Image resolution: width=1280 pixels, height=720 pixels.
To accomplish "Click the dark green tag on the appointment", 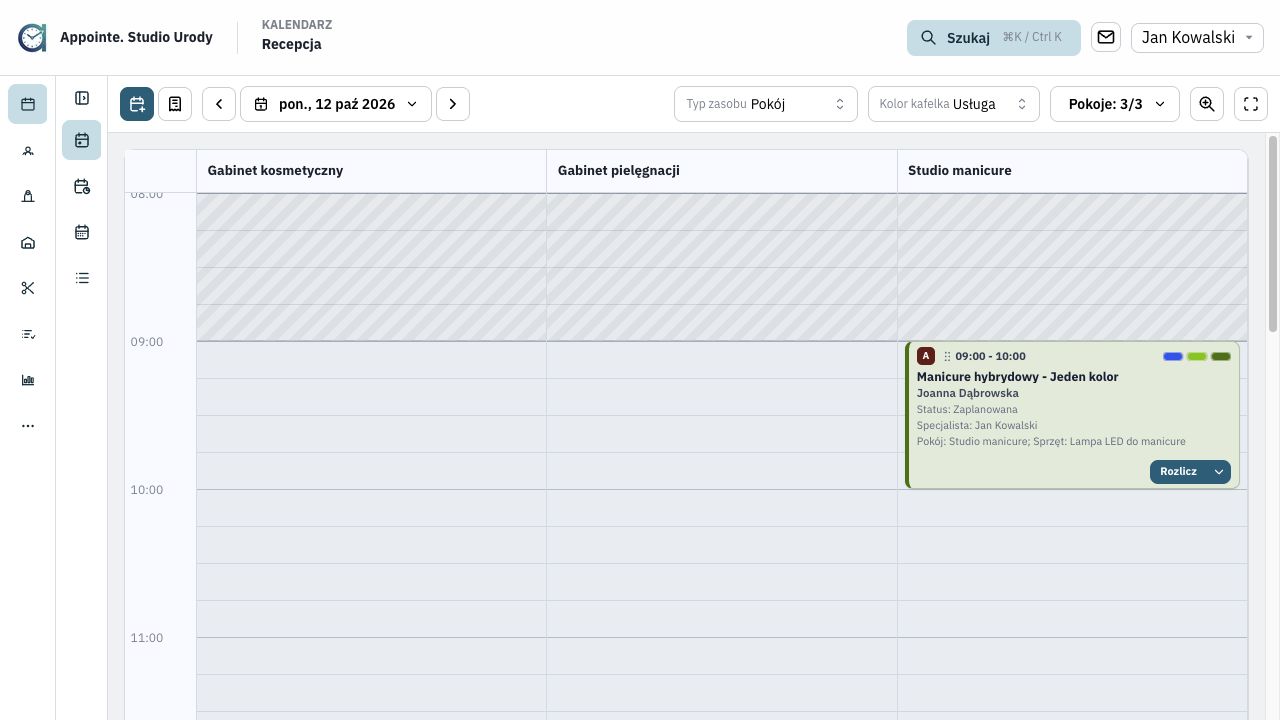I will tap(1221, 357).
